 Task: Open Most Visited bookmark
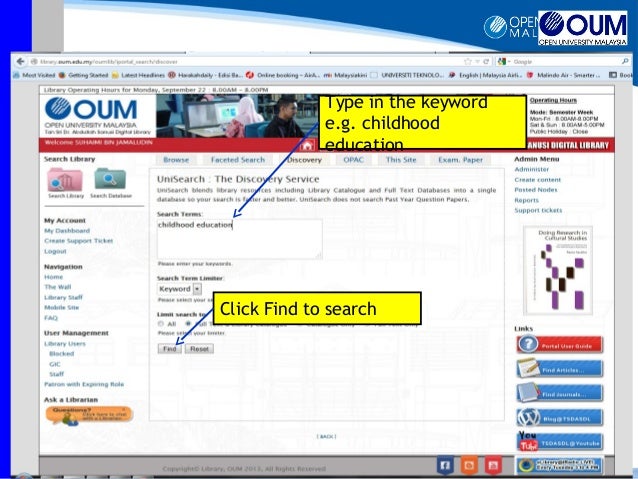pos(35,75)
